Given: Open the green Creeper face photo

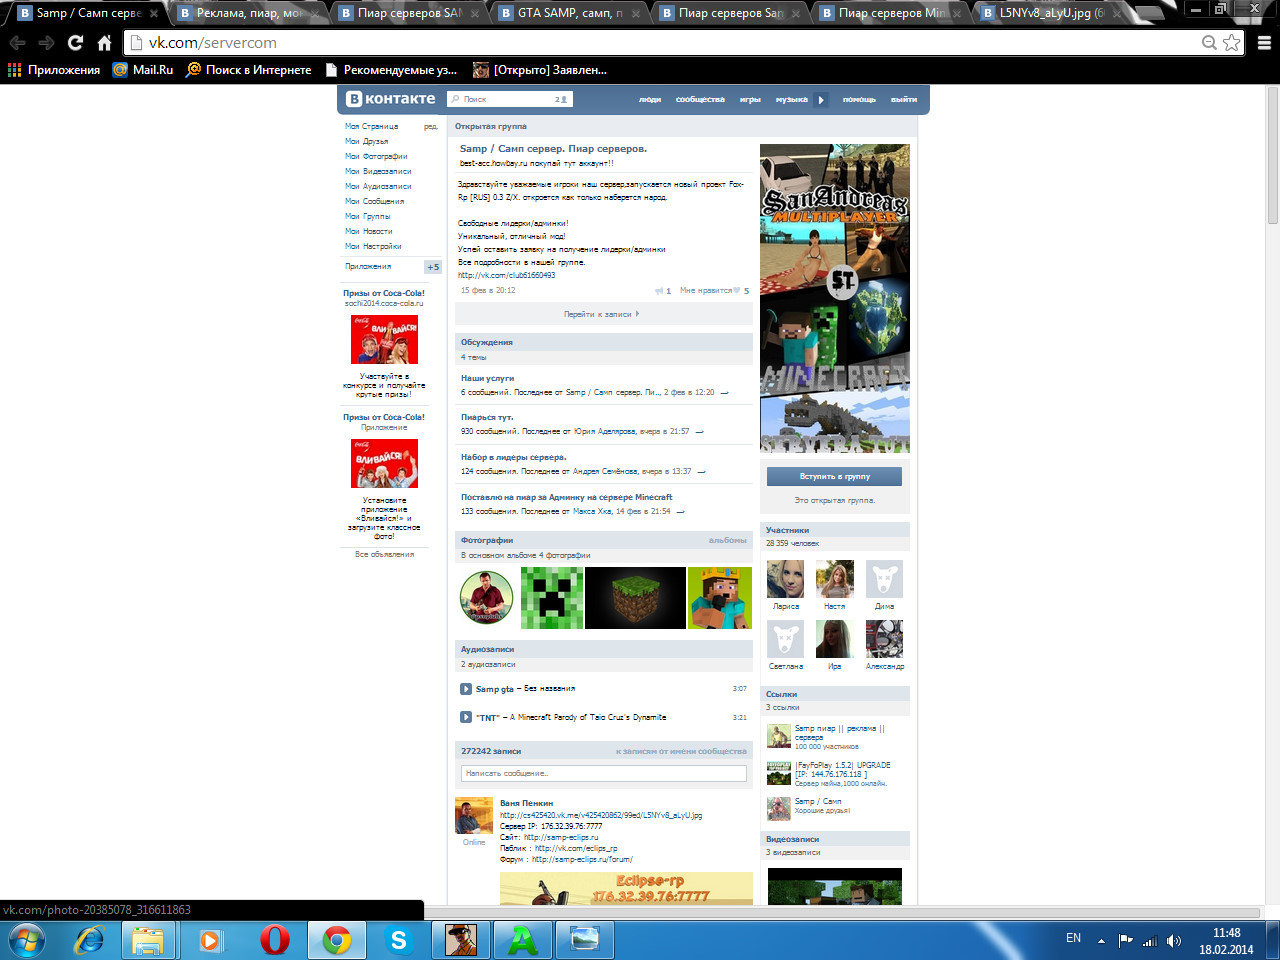Looking at the screenshot, I should pos(551,598).
